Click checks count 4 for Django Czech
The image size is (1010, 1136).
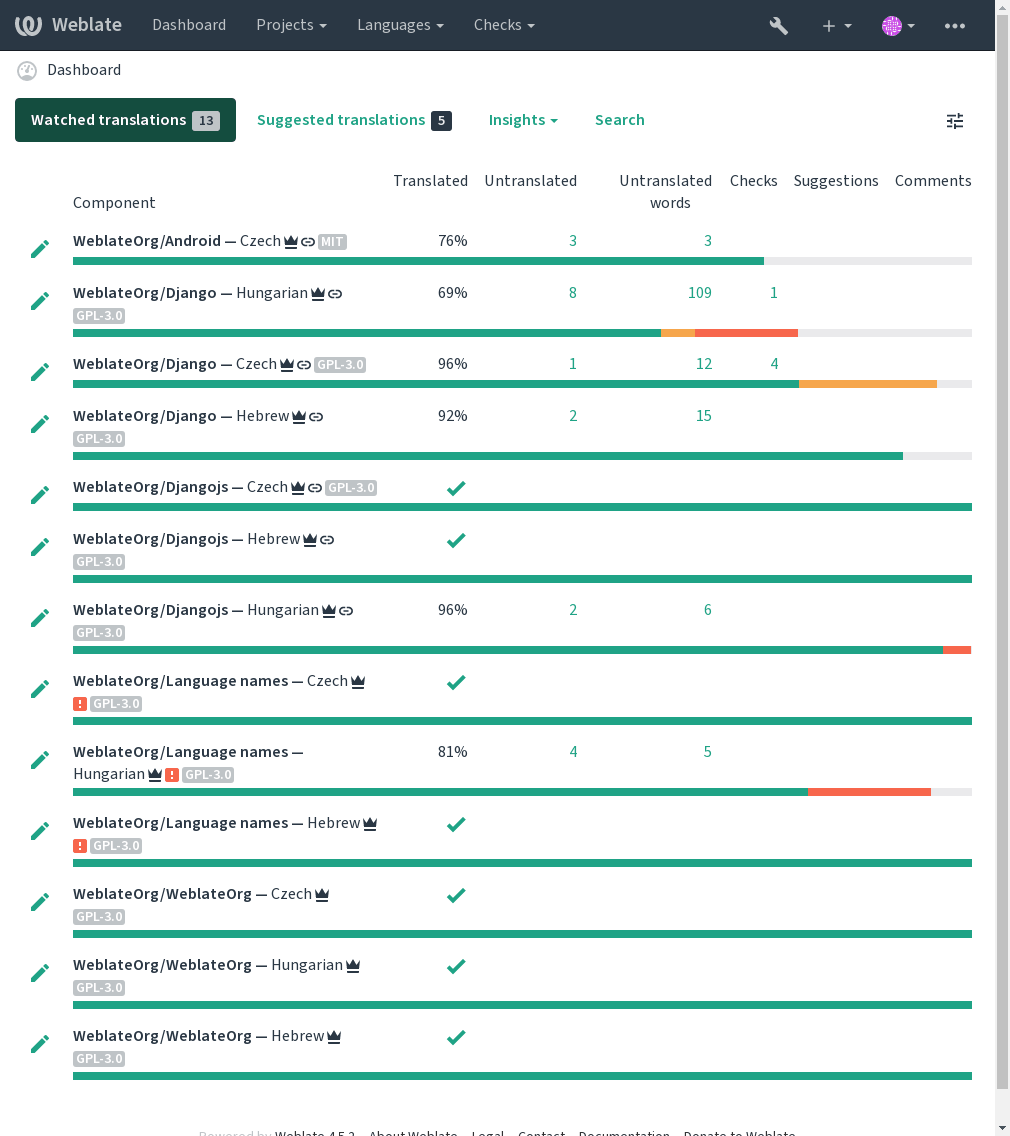pyautogui.click(x=774, y=364)
